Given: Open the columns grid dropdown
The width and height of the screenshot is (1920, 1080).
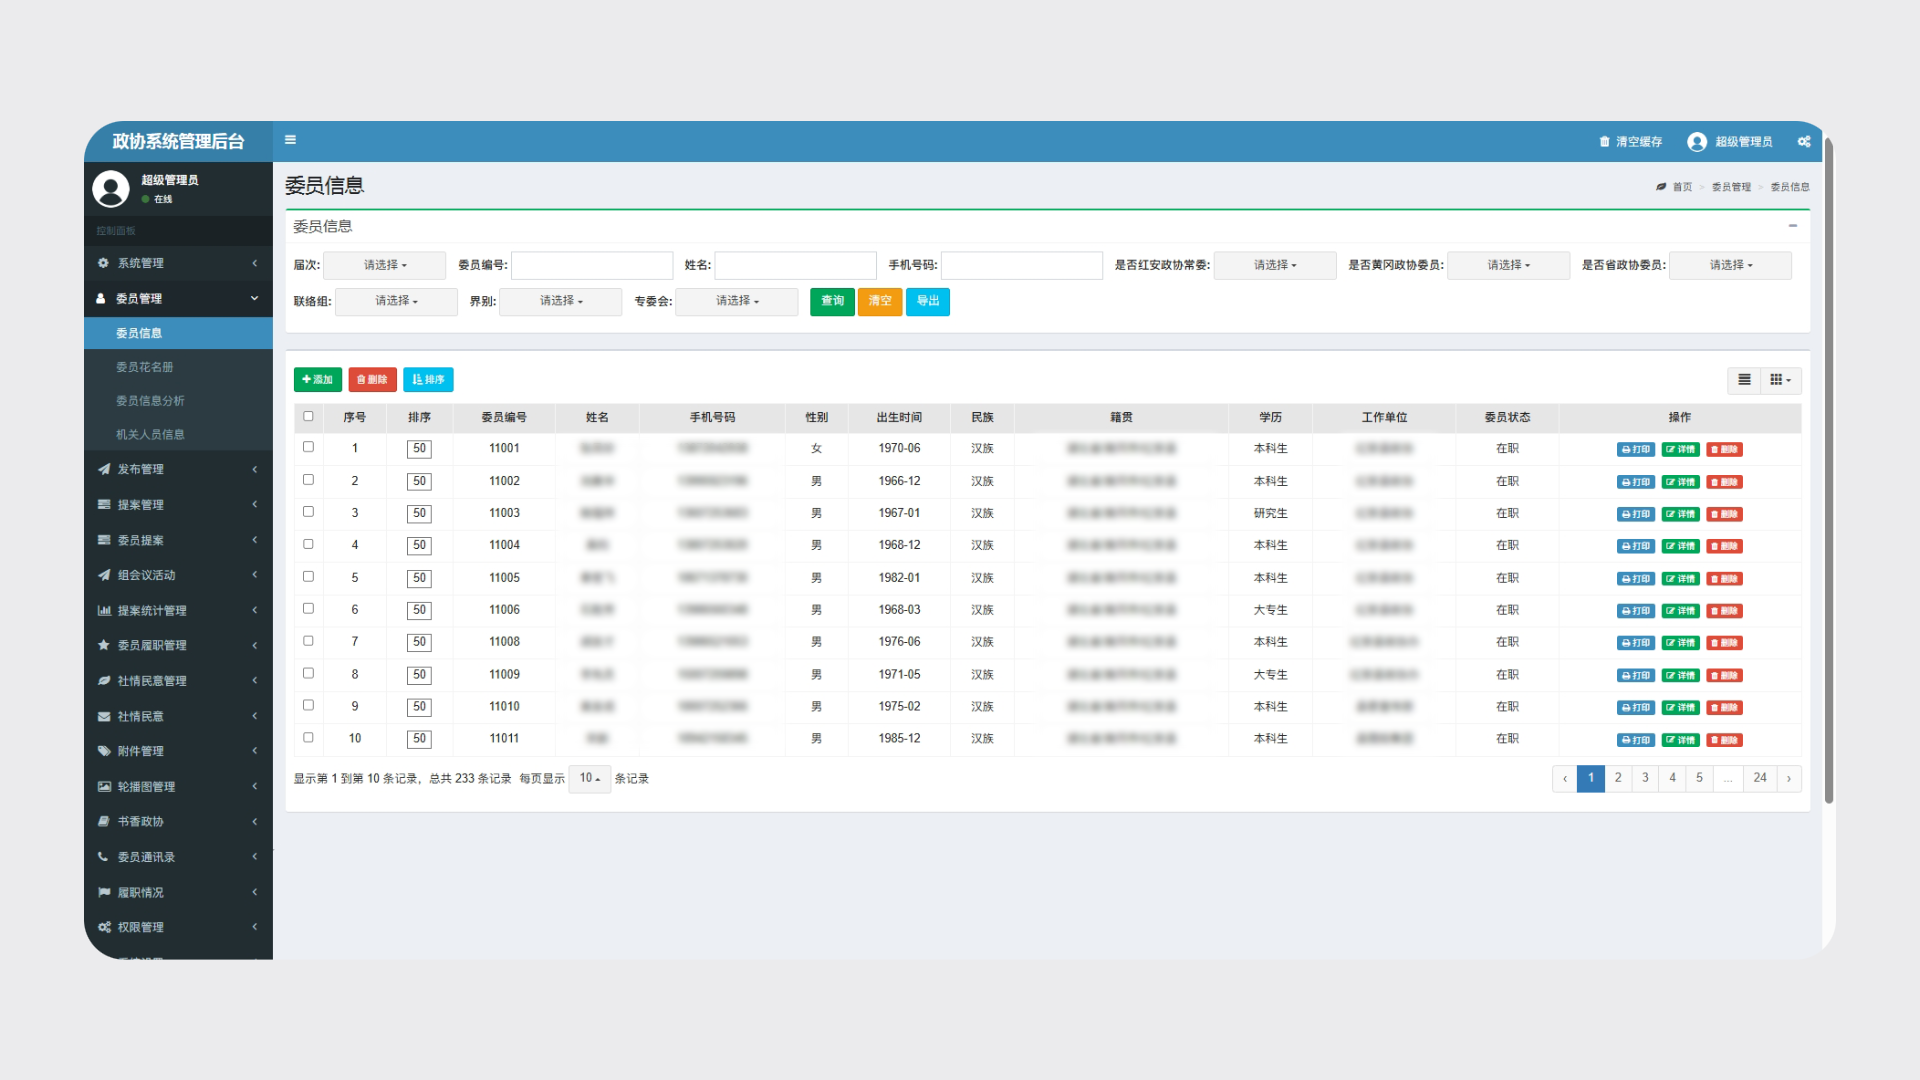Looking at the screenshot, I should coord(1781,380).
